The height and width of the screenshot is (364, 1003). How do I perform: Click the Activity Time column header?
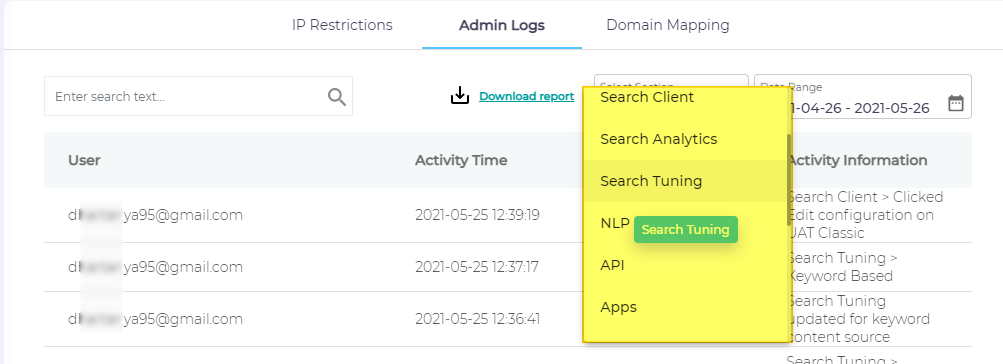(x=461, y=160)
